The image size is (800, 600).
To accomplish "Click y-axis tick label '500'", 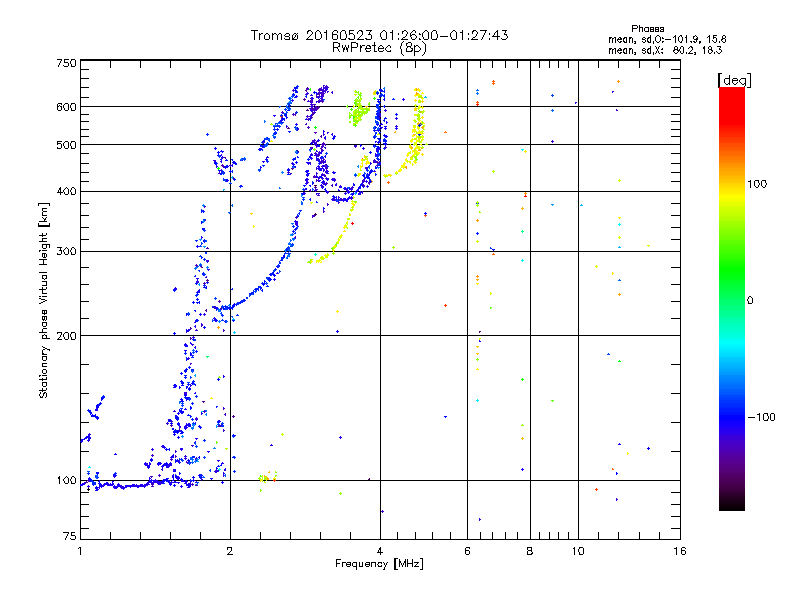I will [x=66, y=145].
